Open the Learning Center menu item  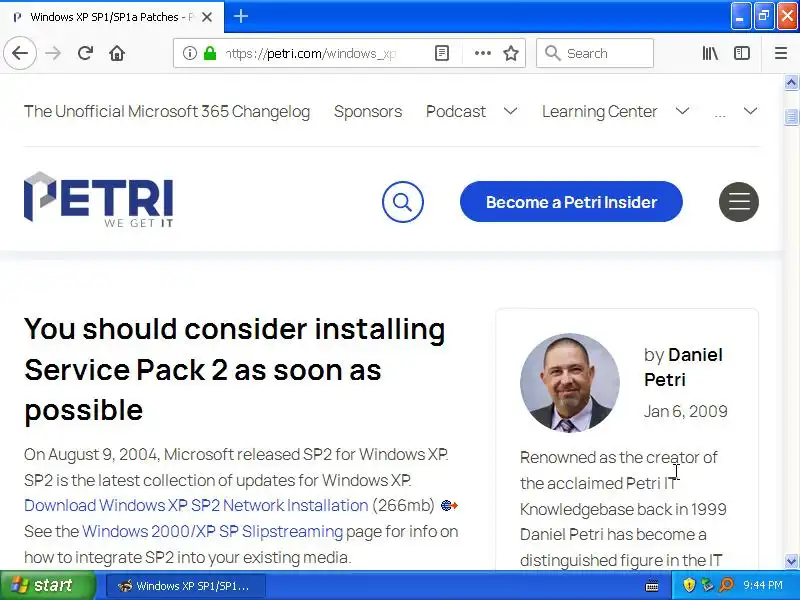click(x=599, y=111)
